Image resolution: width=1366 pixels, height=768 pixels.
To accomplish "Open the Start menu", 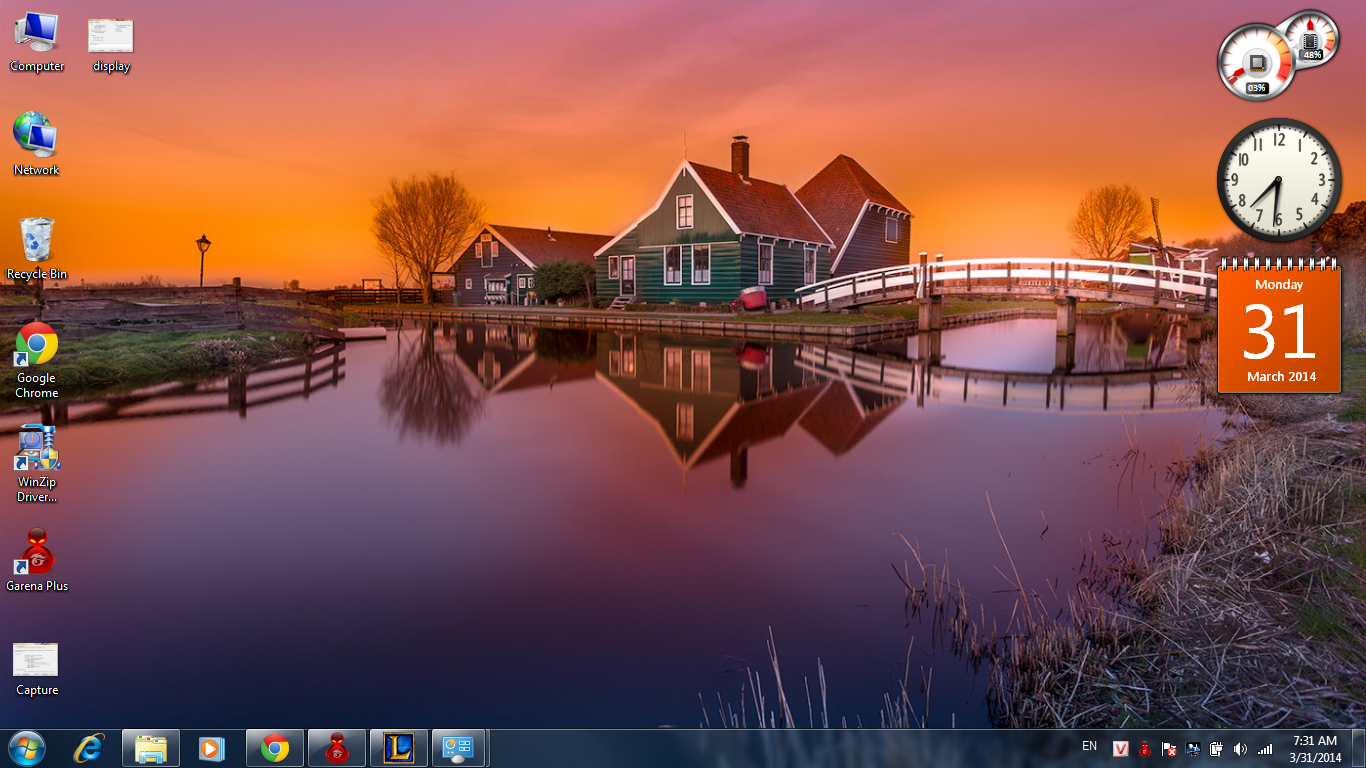I will coord(26,747).
